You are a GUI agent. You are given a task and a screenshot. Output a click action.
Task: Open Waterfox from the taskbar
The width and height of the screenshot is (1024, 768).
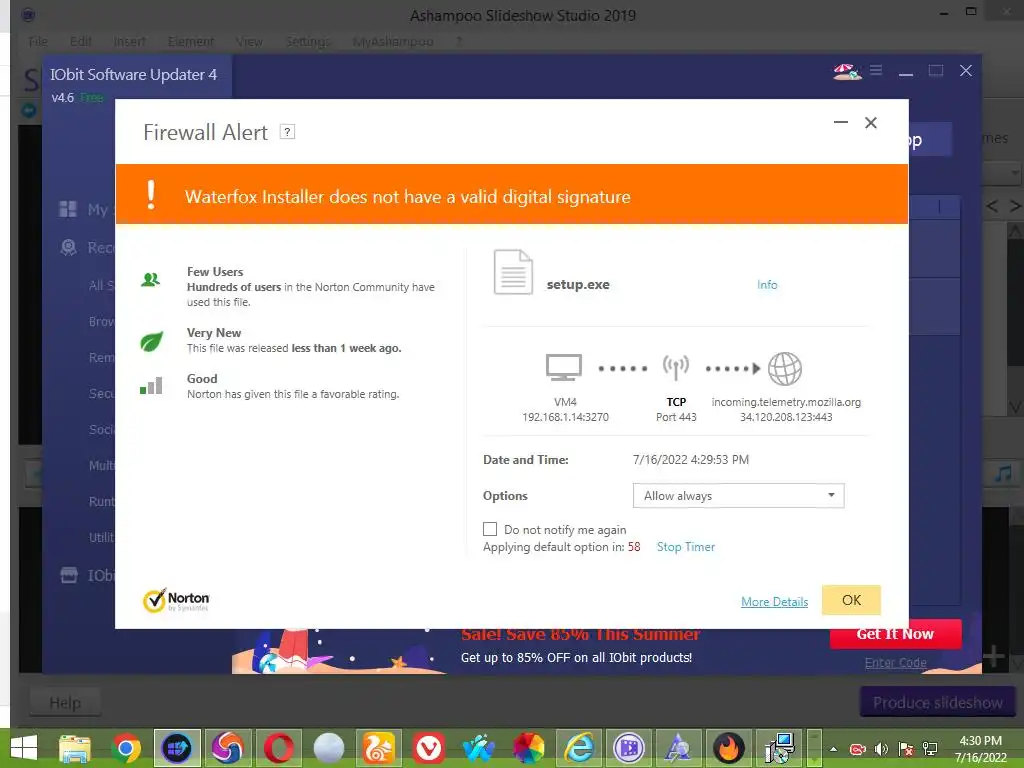click(479, 748)
